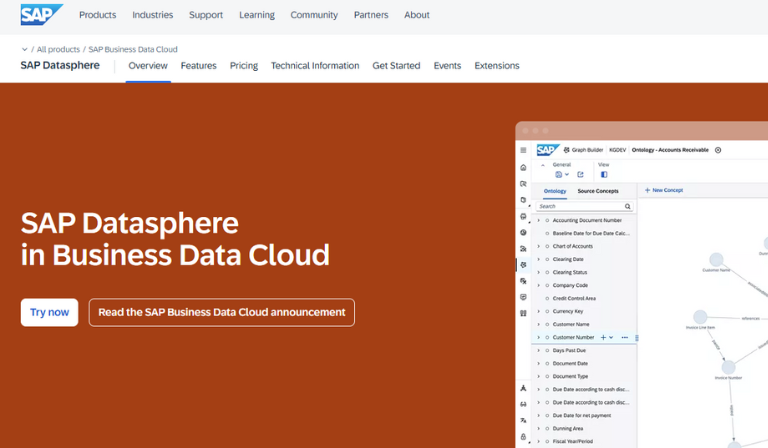Expand Accounting Document Number row
This screenshot has width=768, height=448.
tap(539, 220)
